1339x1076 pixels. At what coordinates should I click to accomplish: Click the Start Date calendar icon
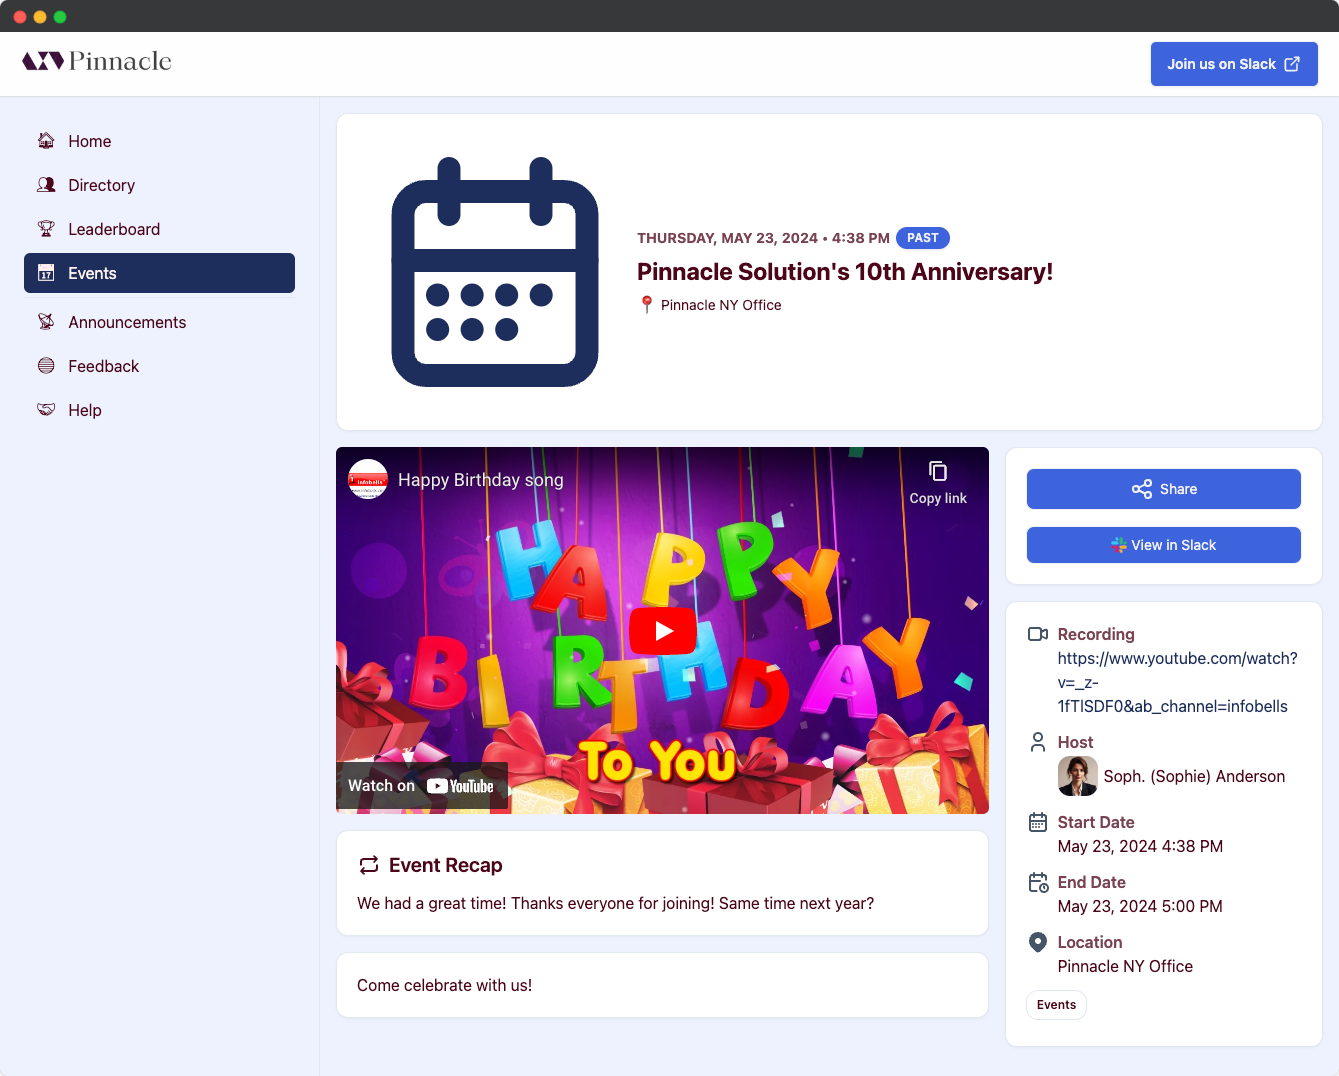coord(1038,822)
